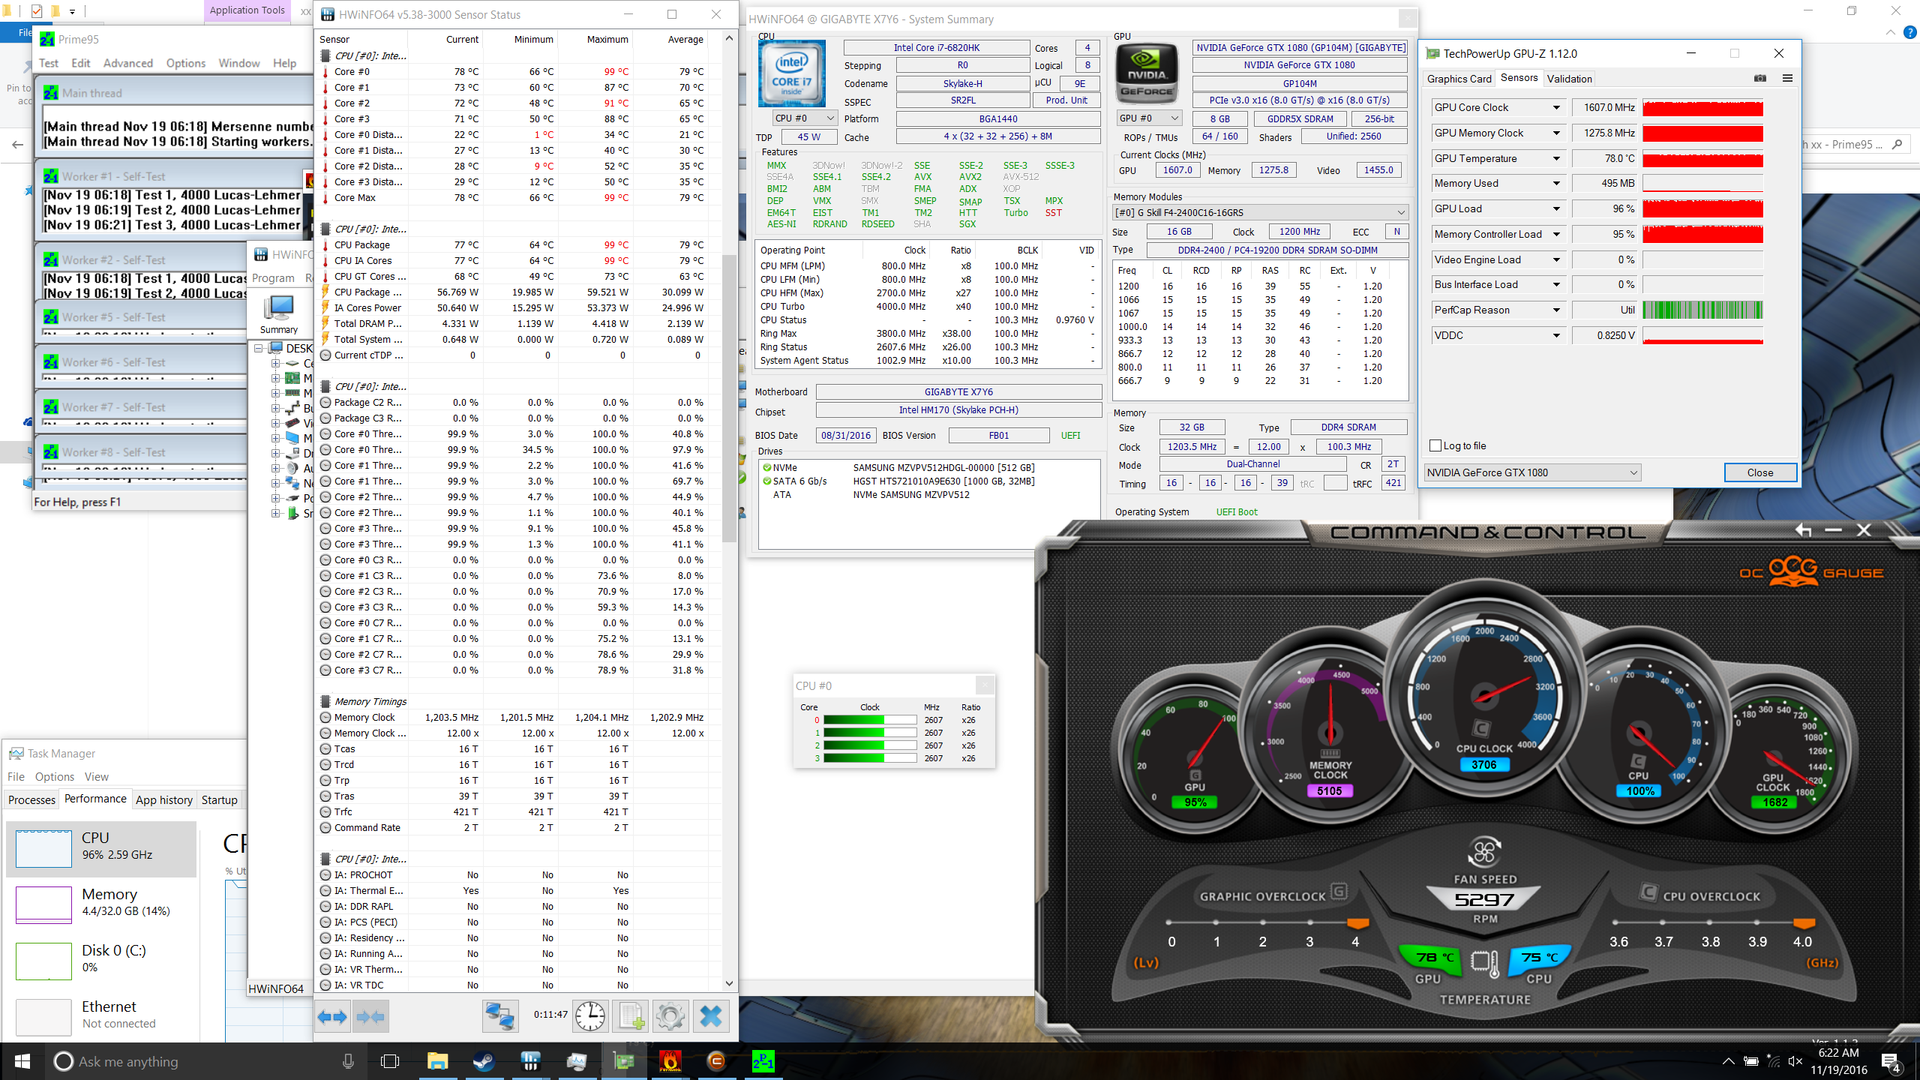The width and height of the screenshot is (1920, 1080).
Task: Toggle the Graphic Overclock G button
Action: pos(1339,891)
